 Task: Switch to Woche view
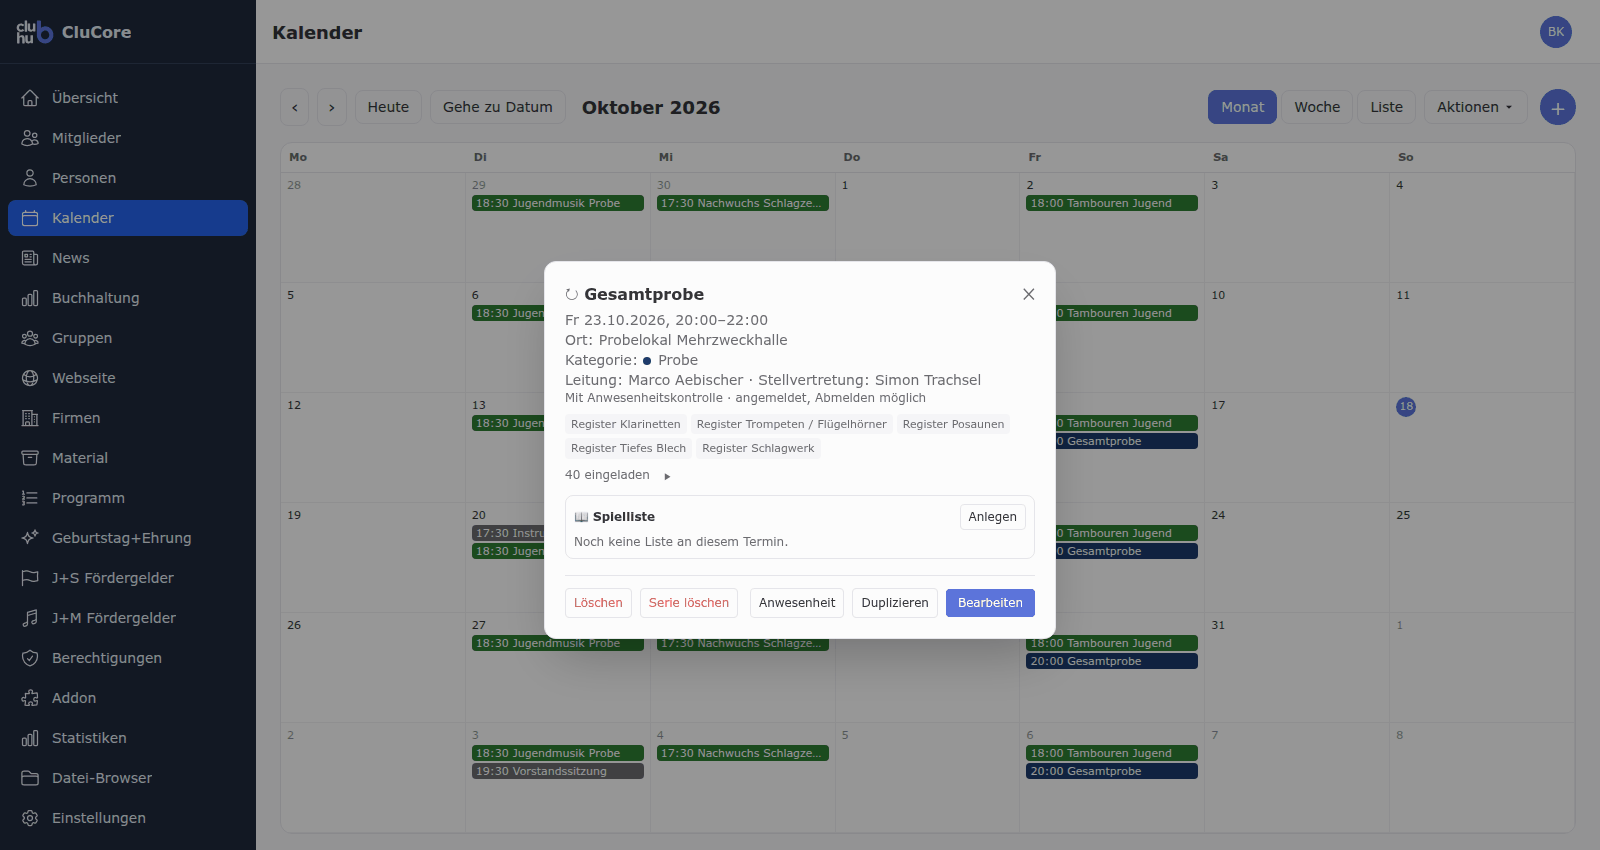pos(1317,107)
